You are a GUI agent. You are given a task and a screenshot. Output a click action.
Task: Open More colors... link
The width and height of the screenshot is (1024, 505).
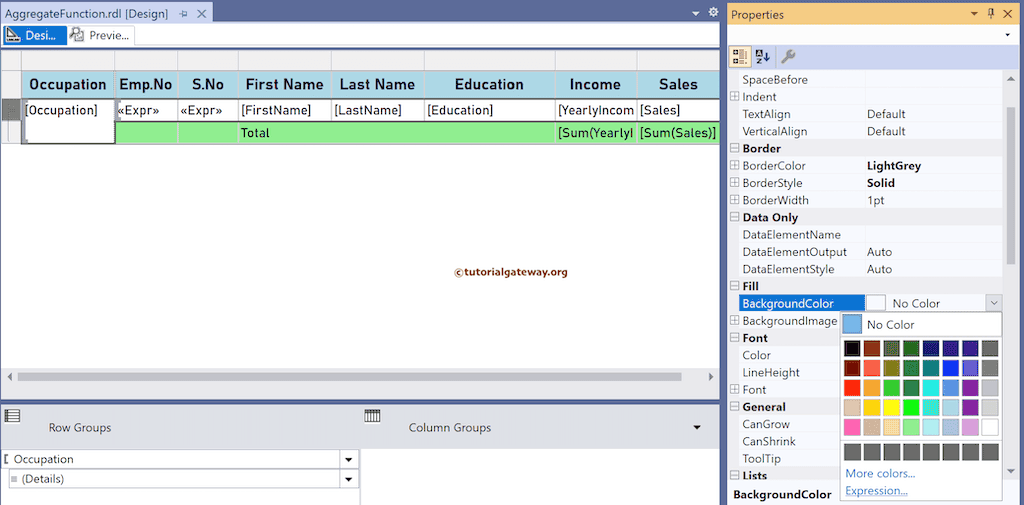click(x=880, y=474)
